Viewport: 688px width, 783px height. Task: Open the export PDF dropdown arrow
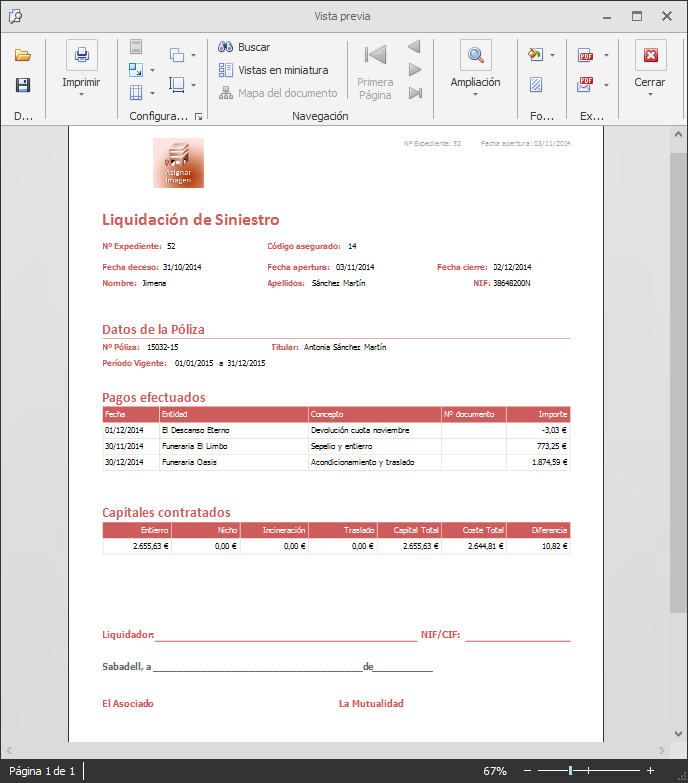[606, 55]
